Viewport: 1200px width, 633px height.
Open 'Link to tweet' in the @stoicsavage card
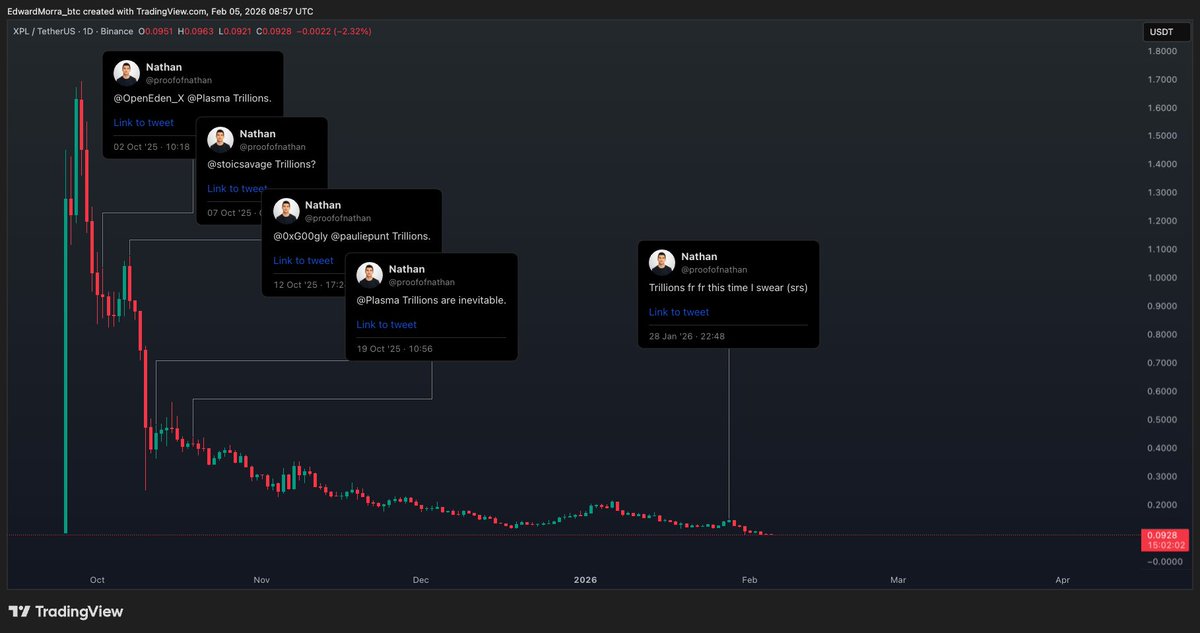pos(237,188)
